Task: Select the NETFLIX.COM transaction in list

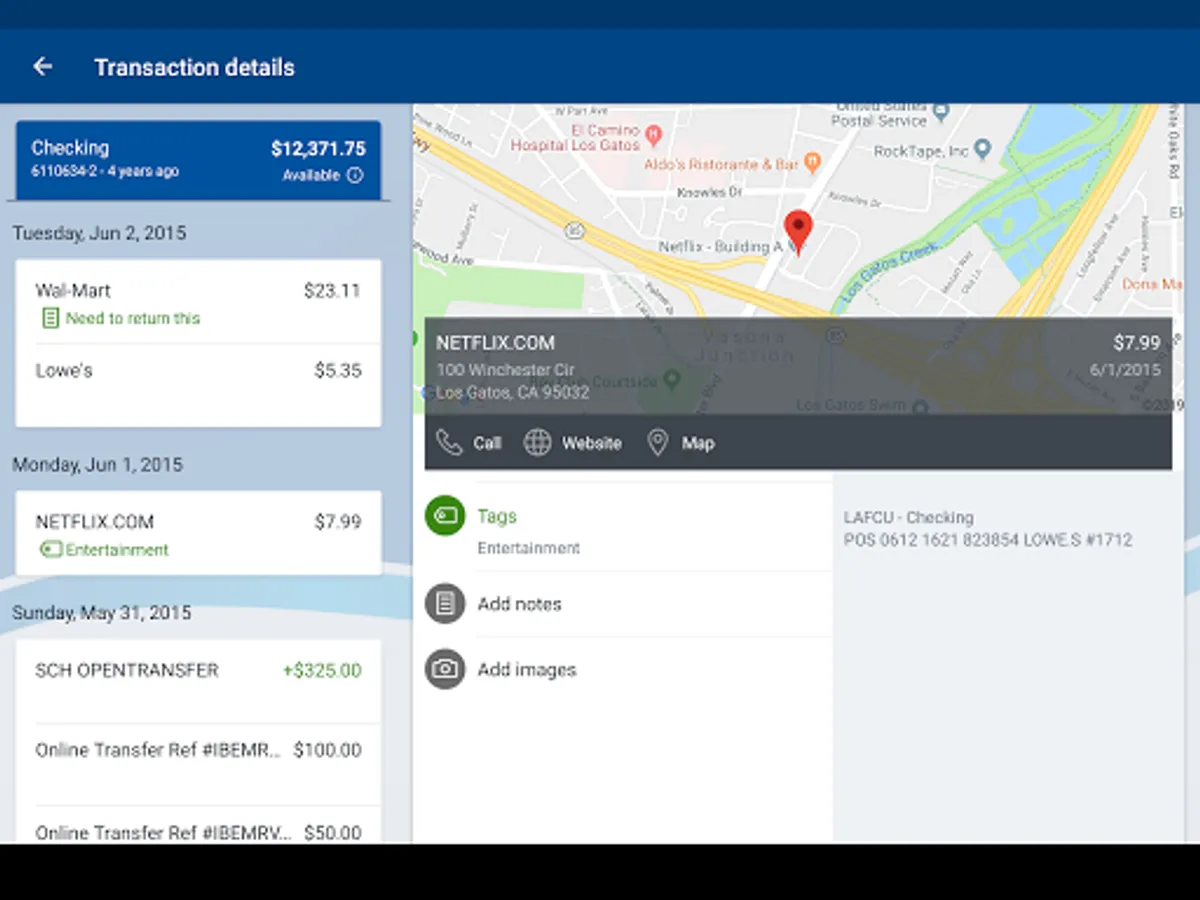Action: point(198,533)
